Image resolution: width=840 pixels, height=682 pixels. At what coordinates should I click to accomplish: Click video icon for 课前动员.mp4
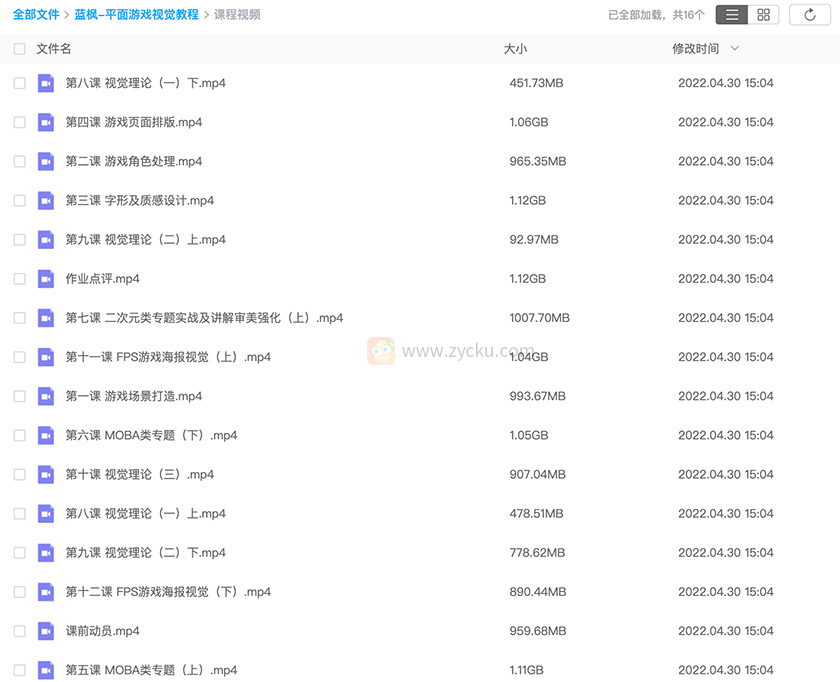click(46, 631)
